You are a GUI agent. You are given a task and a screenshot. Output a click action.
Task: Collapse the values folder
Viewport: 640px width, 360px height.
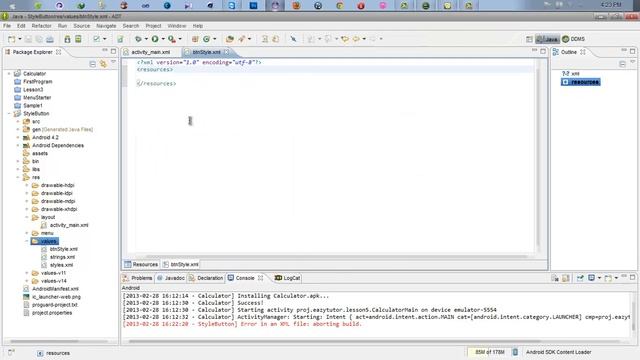click(27, 241)
